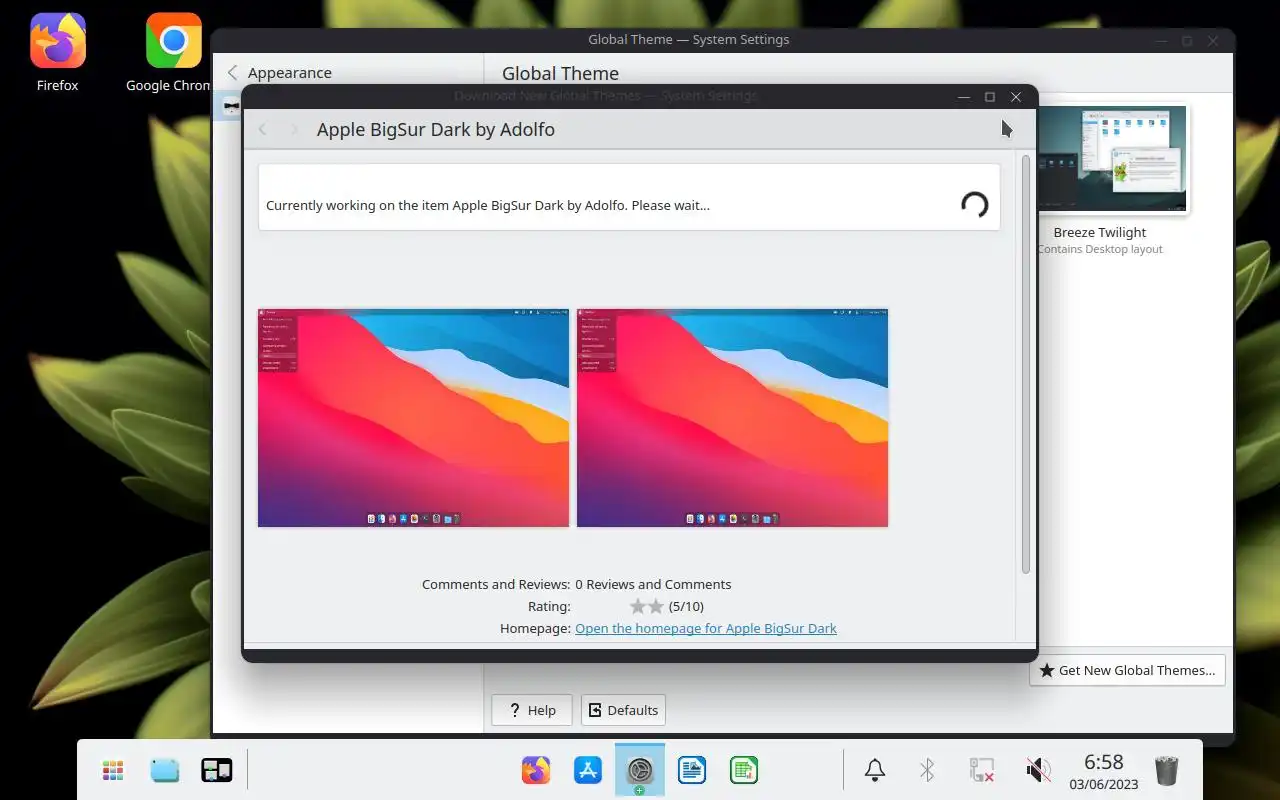The height and width of the screenshot is (800, 1280).
Task: Open the spreadsheet app in dock
Action: pyautogui.click(x=744, y=770)
